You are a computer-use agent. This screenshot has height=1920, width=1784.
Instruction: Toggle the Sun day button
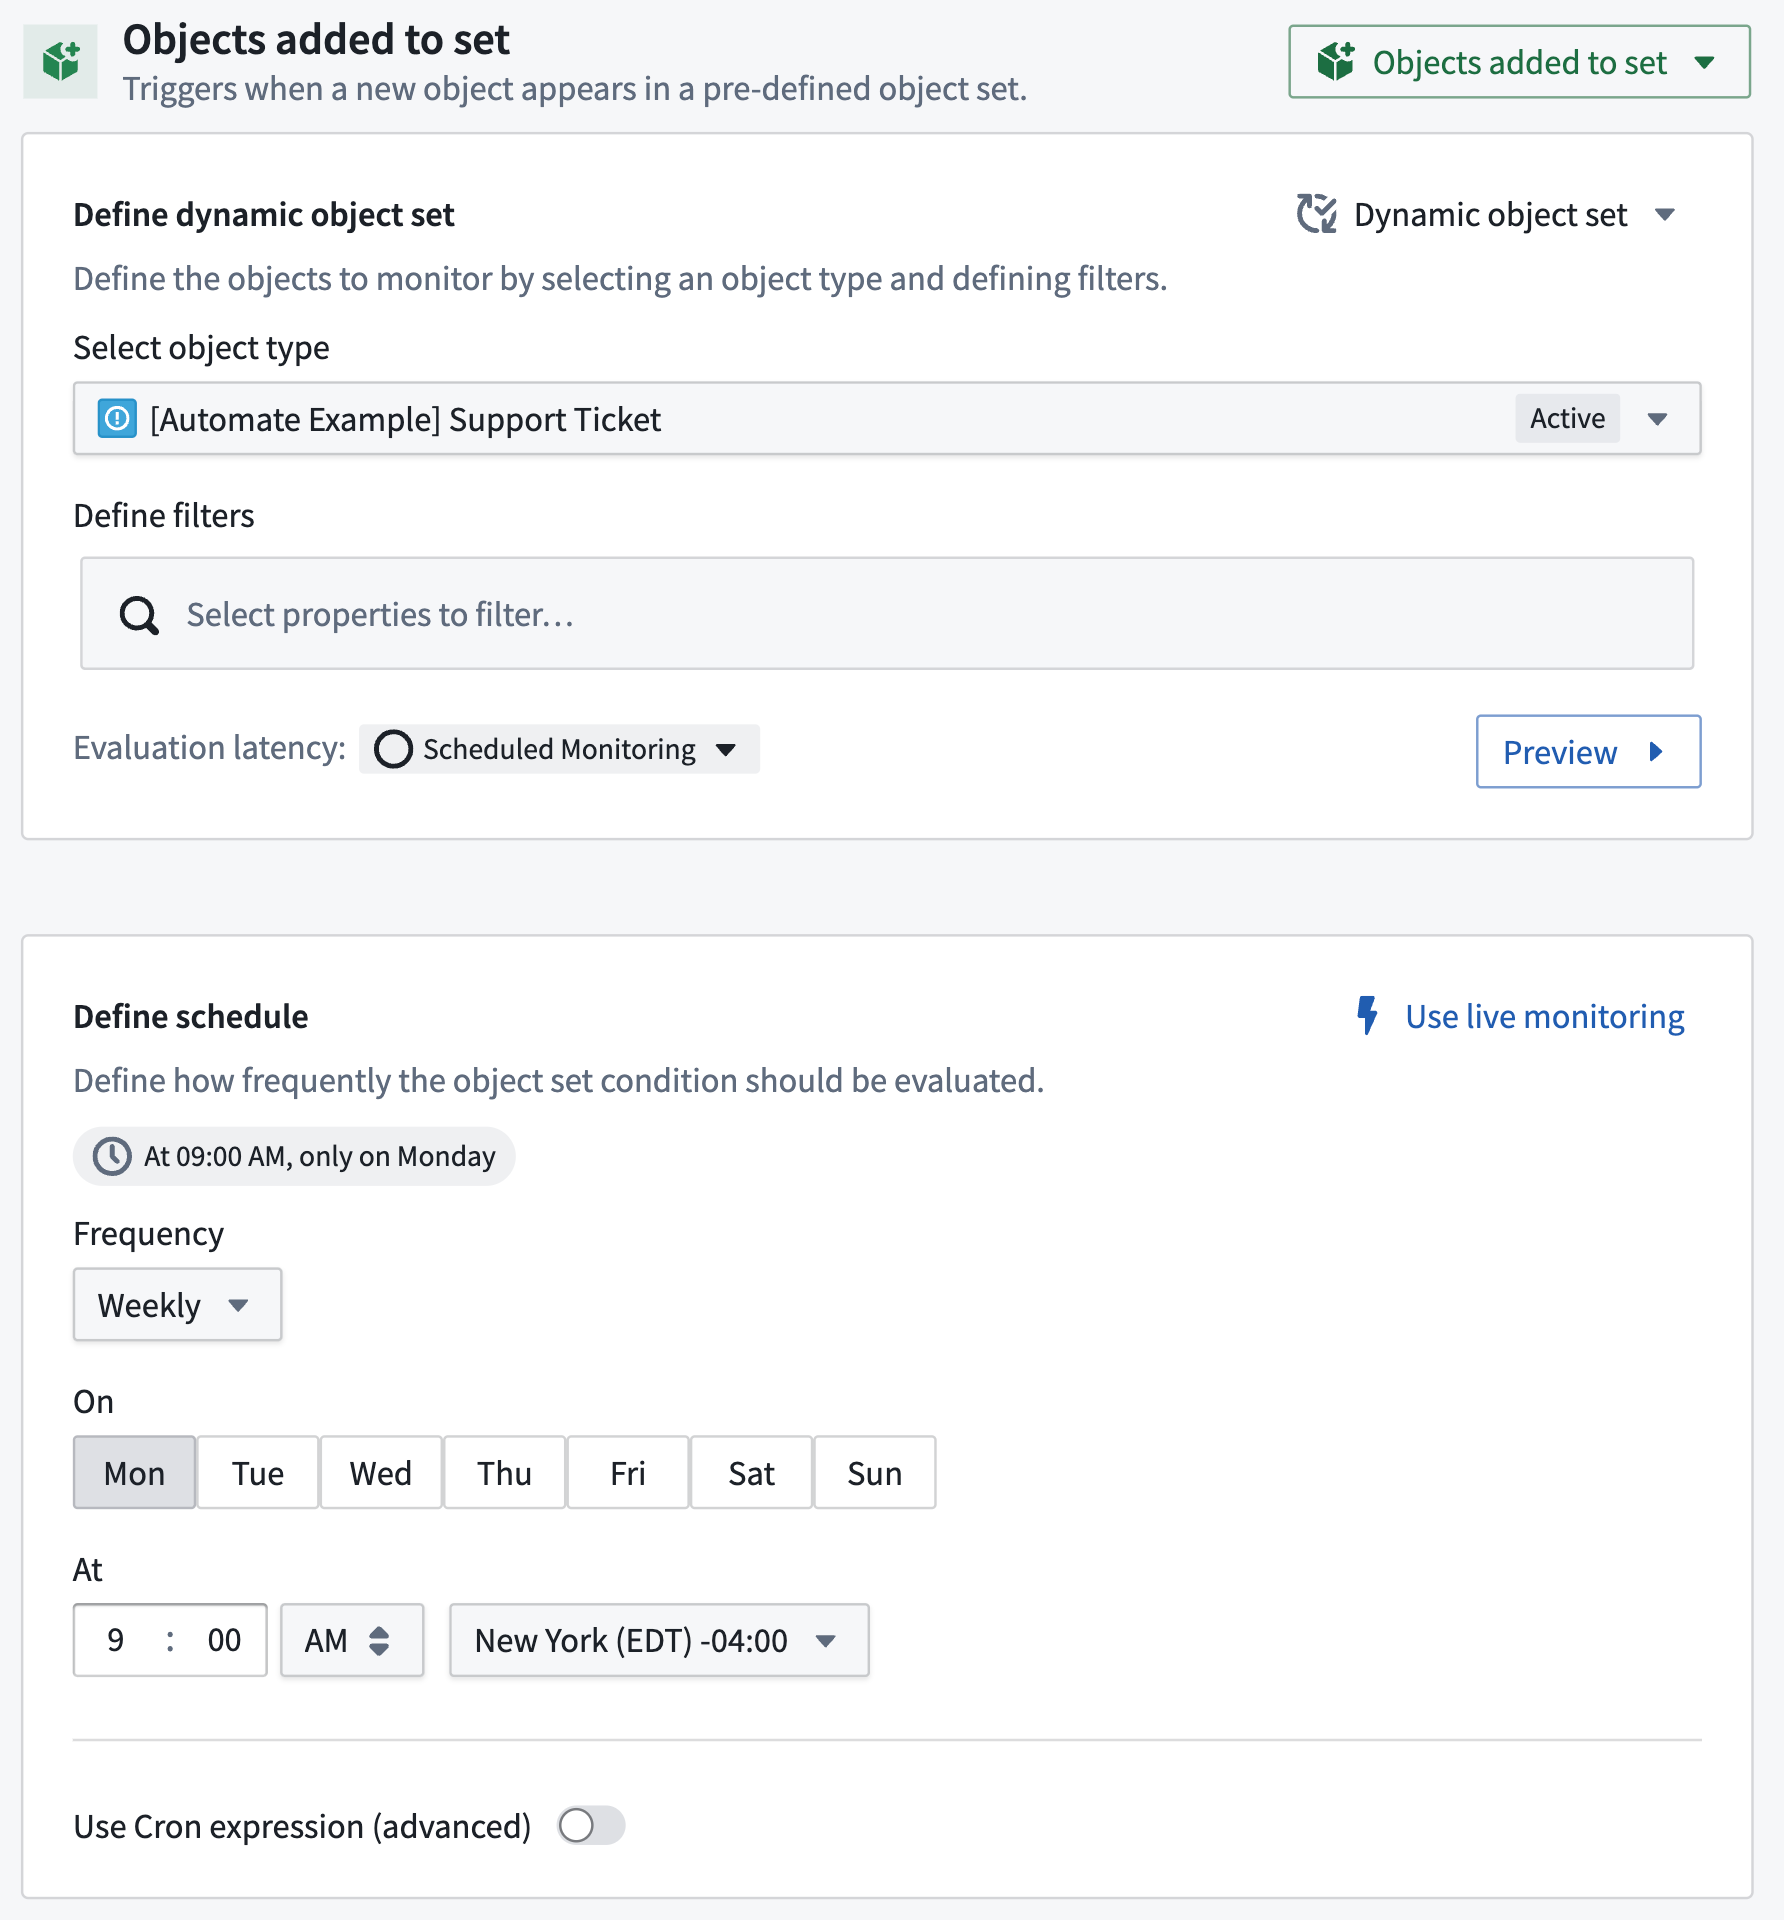(875, 1473)
